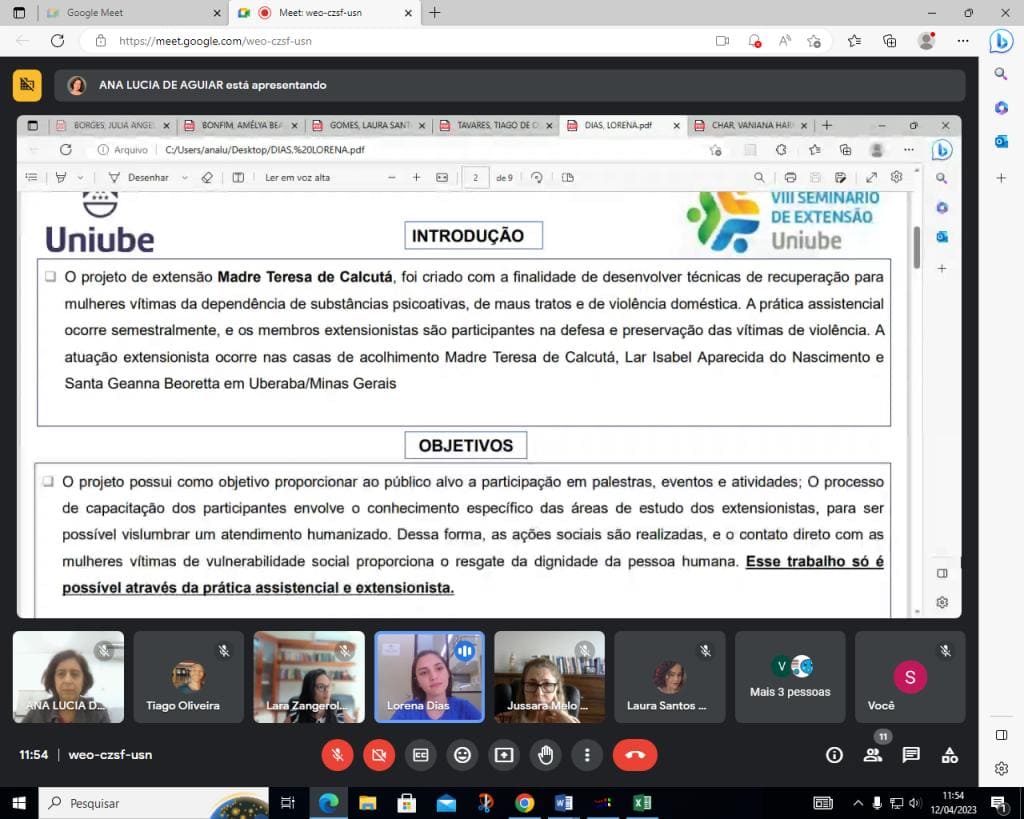Open Task View on the taskbar
Image resolution: width=1024 pixels, height=819 pixels.
[x=287, y=803]
